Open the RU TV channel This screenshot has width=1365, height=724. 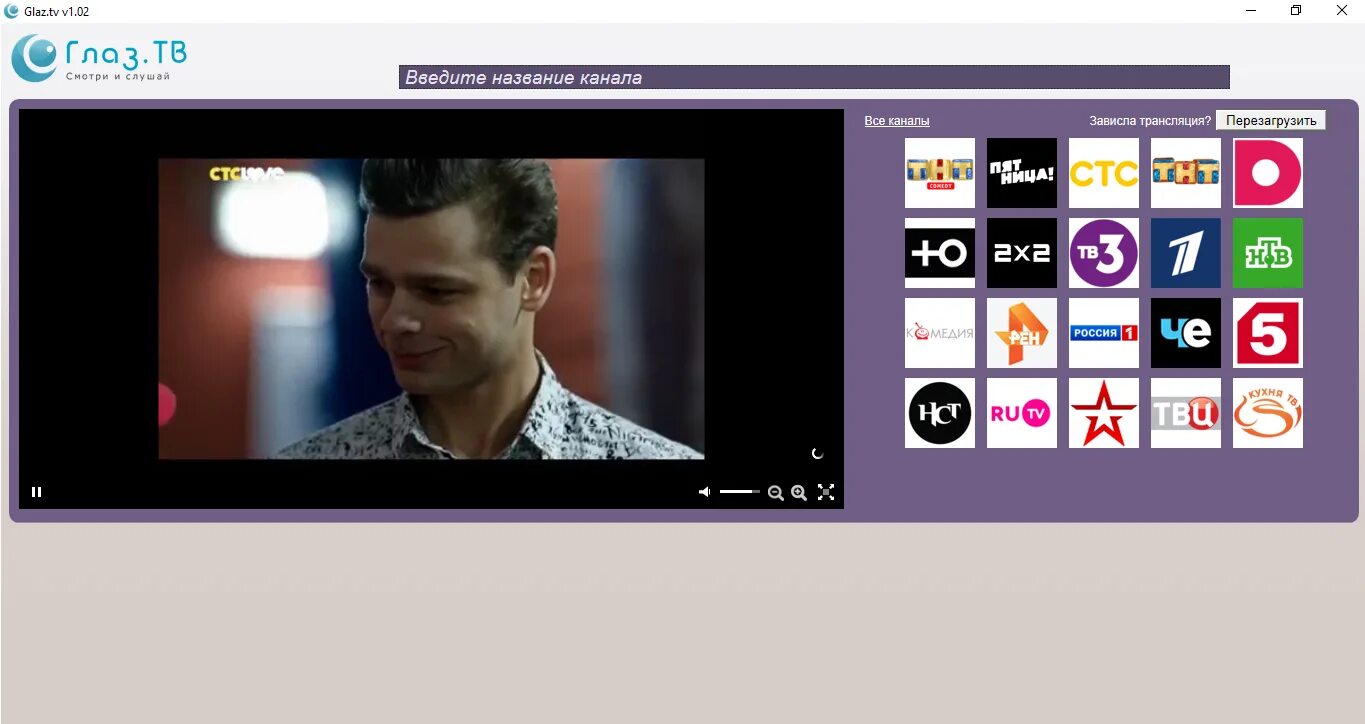(1021, 413)
